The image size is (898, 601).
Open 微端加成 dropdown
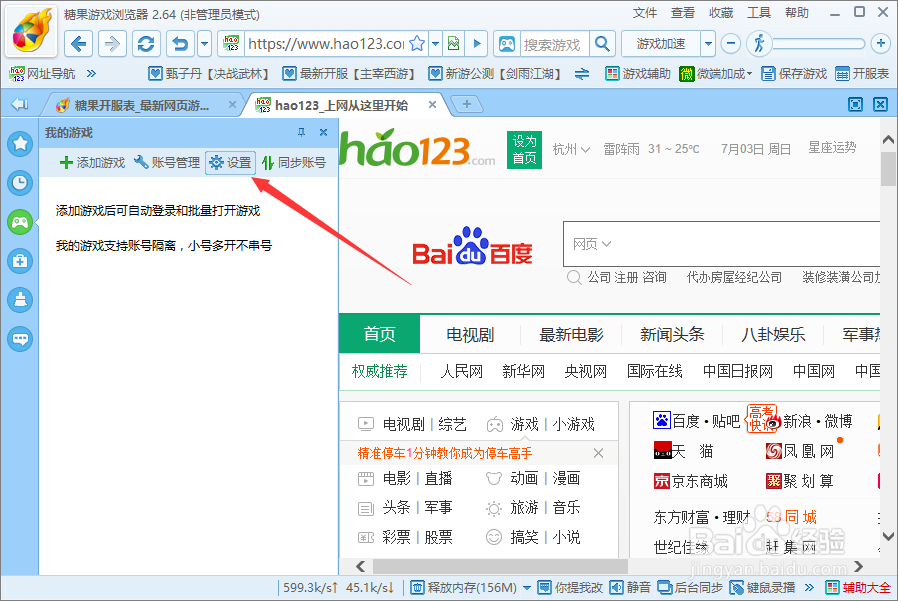point(715,74)
